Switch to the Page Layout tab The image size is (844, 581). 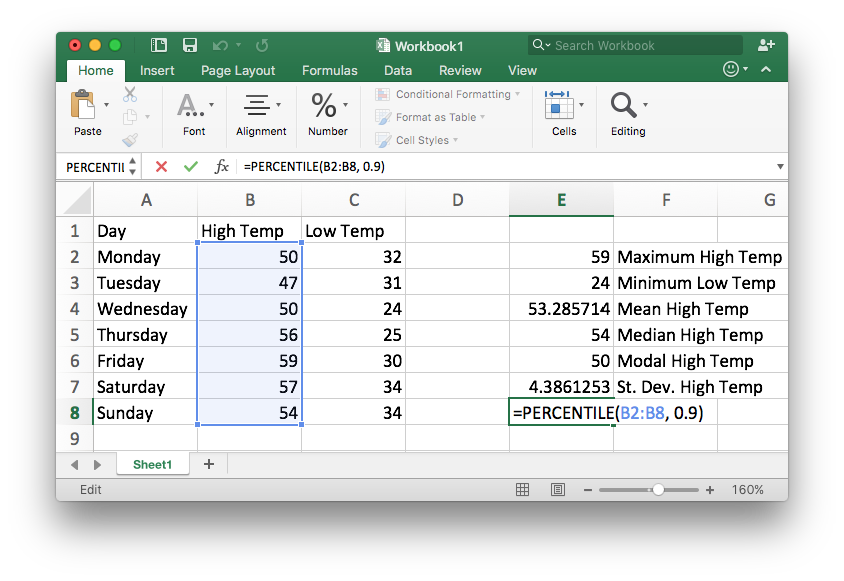(238, 71)
